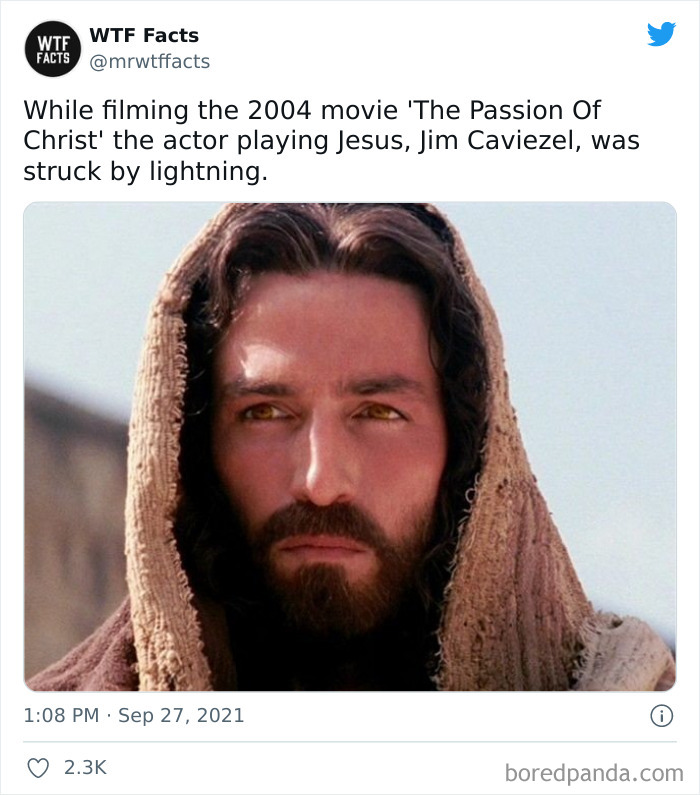Click the word 'struck' in the tweet

(x=56, y=171)
